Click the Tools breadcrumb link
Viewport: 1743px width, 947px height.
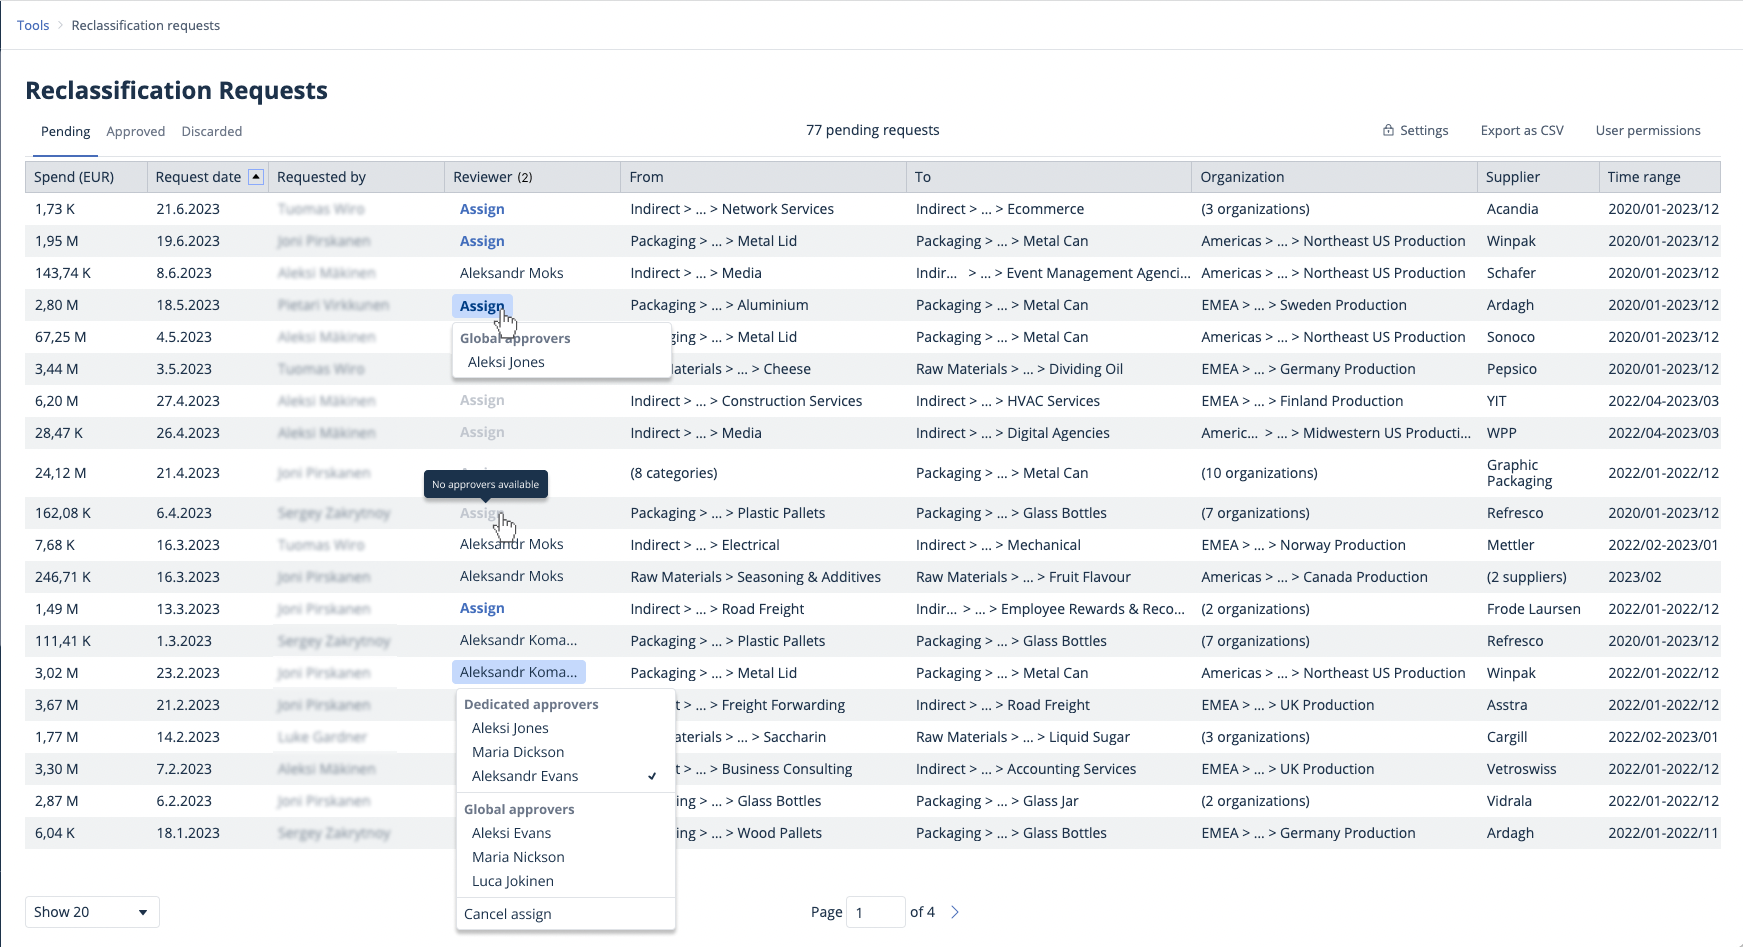[x=33, y=26]
